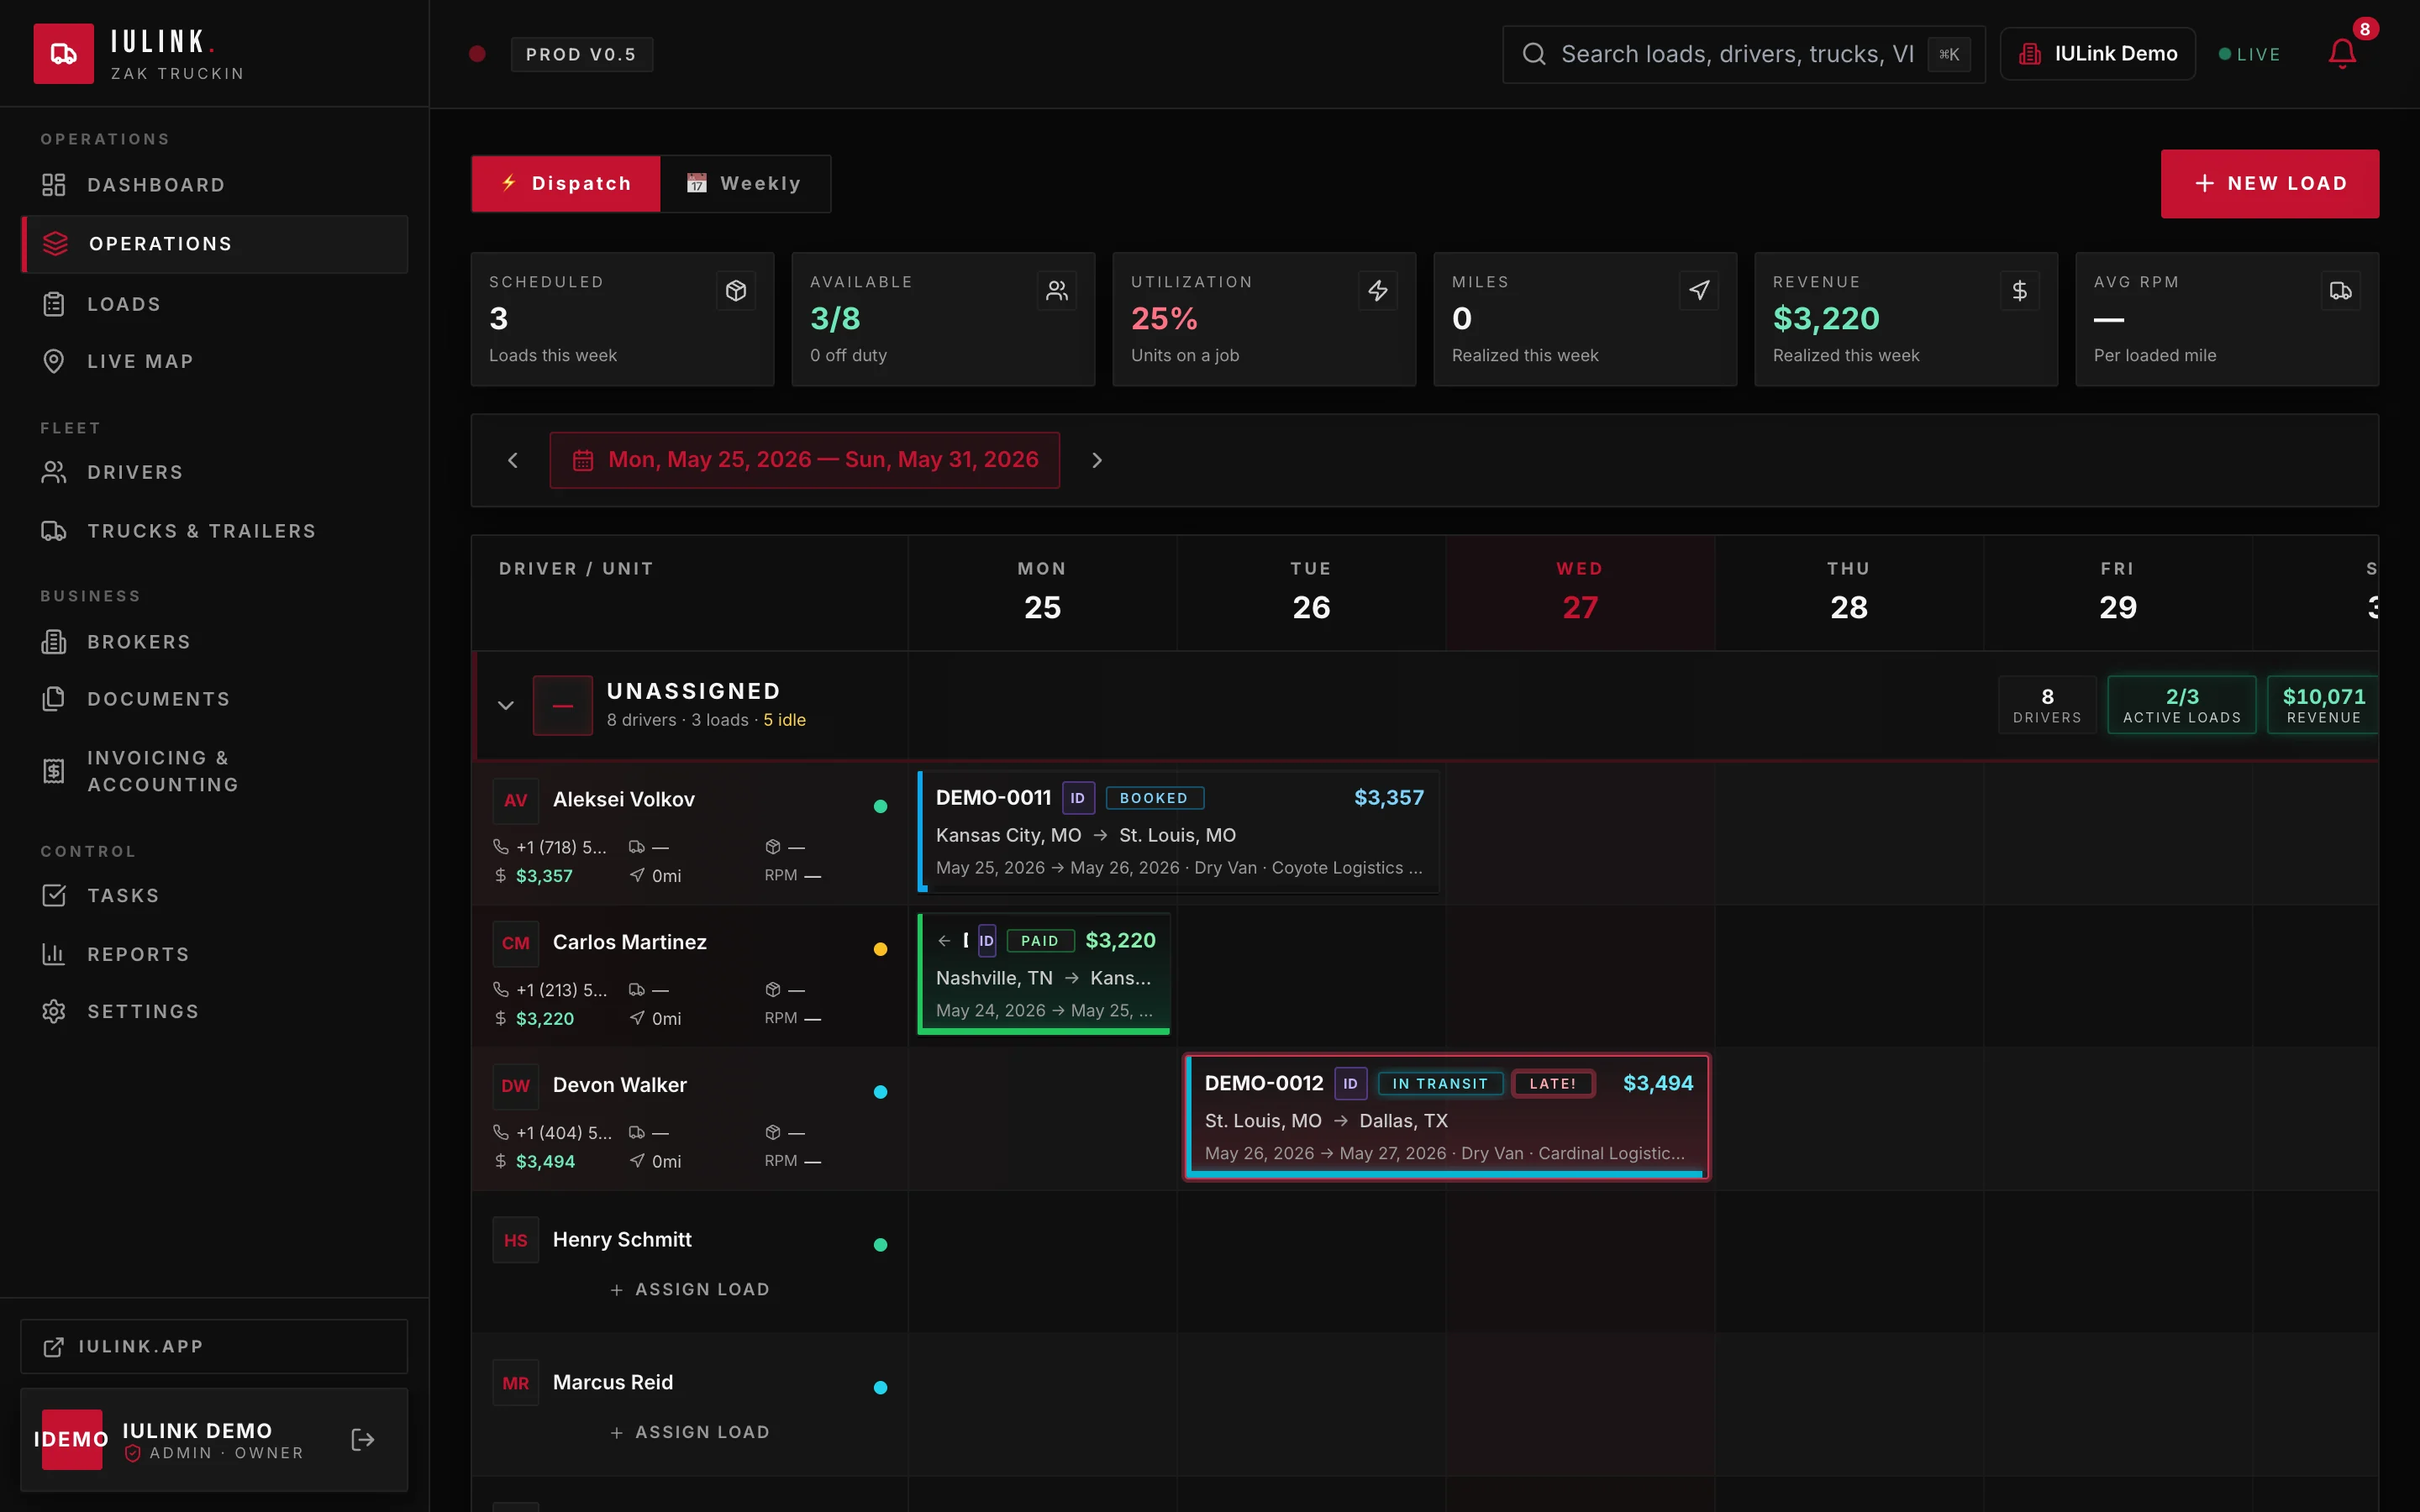The image size is (2420, 1512).
Task: Click the Utilization lightning icon
Action: point(1378,291)
